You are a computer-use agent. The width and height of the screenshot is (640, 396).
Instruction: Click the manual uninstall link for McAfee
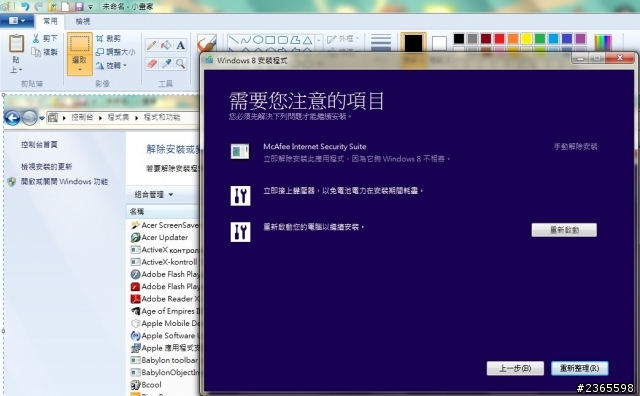[576, 146]
